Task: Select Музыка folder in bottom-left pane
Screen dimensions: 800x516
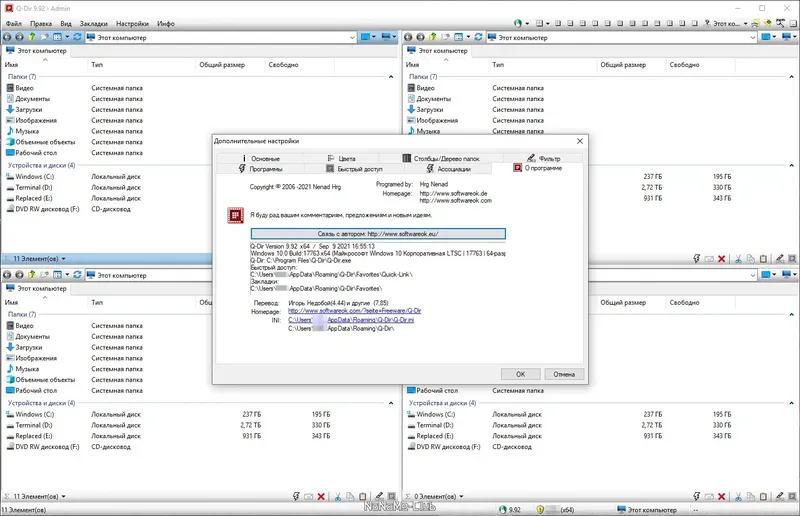Action: (22, 369)
